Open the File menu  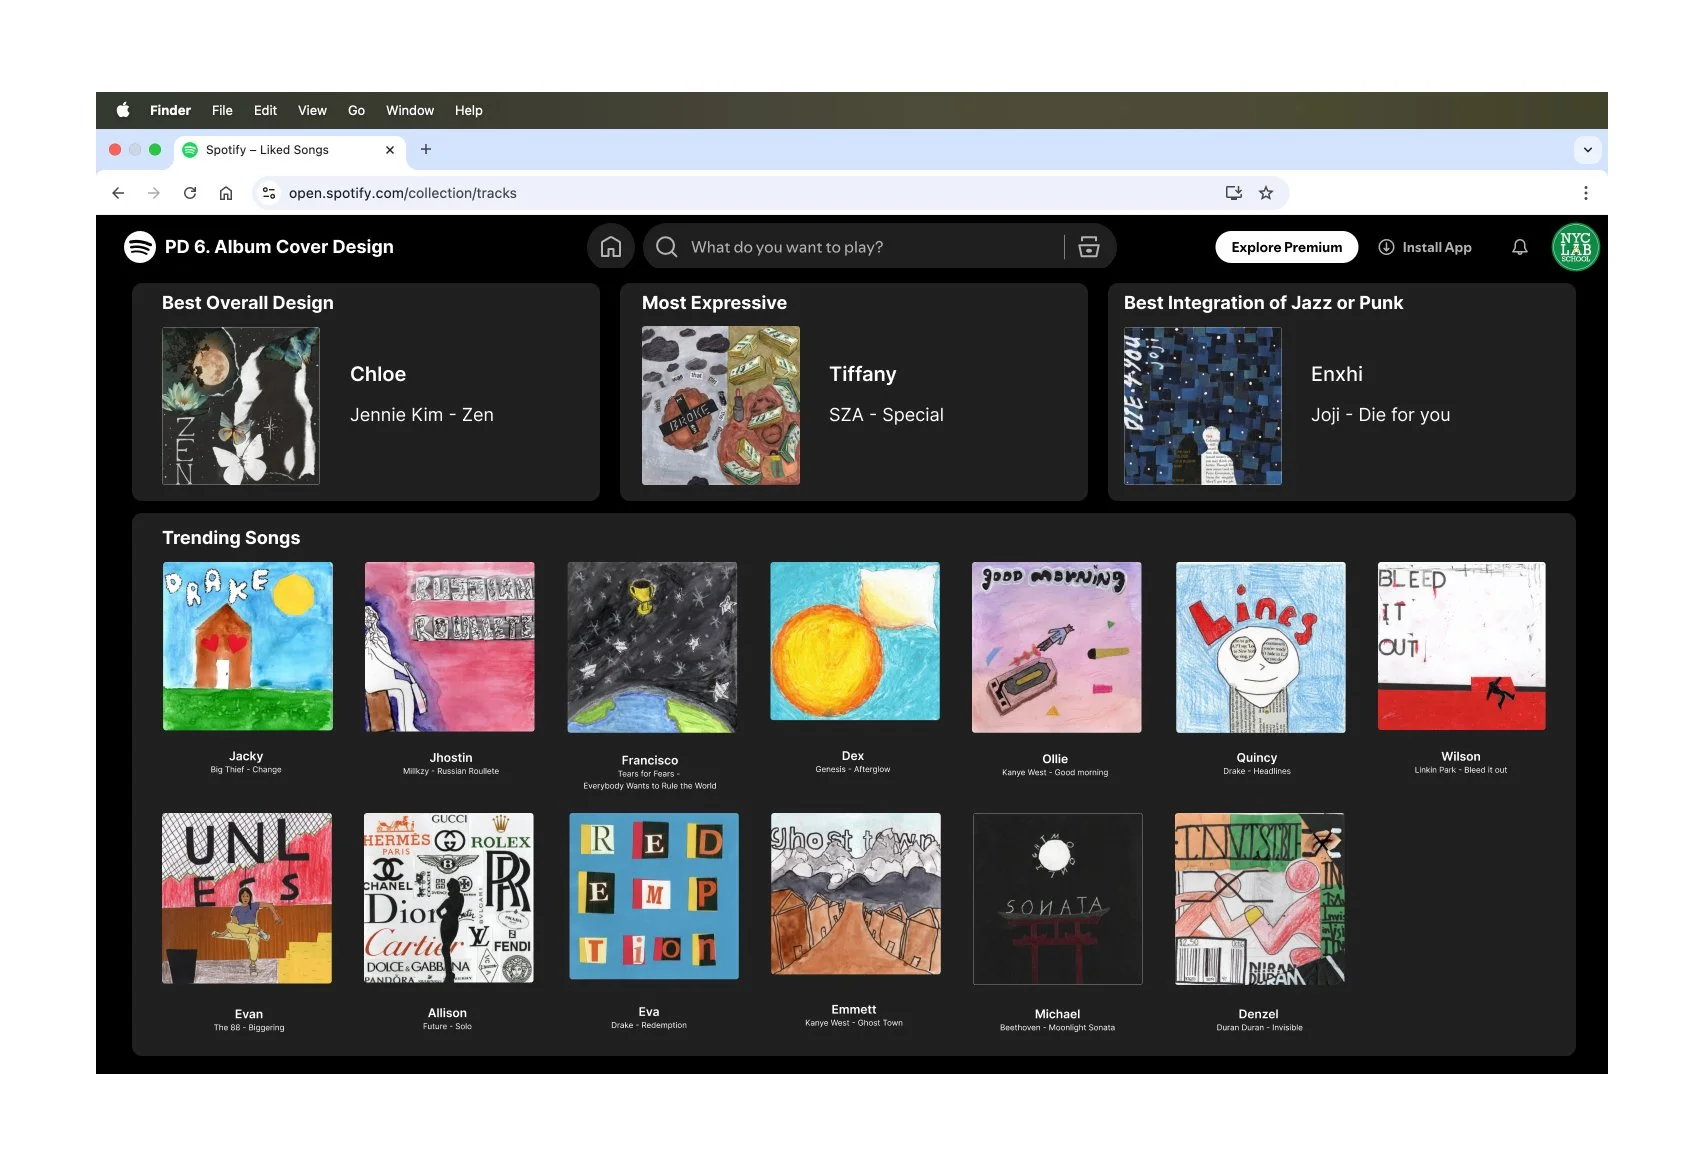pos(222,110)
